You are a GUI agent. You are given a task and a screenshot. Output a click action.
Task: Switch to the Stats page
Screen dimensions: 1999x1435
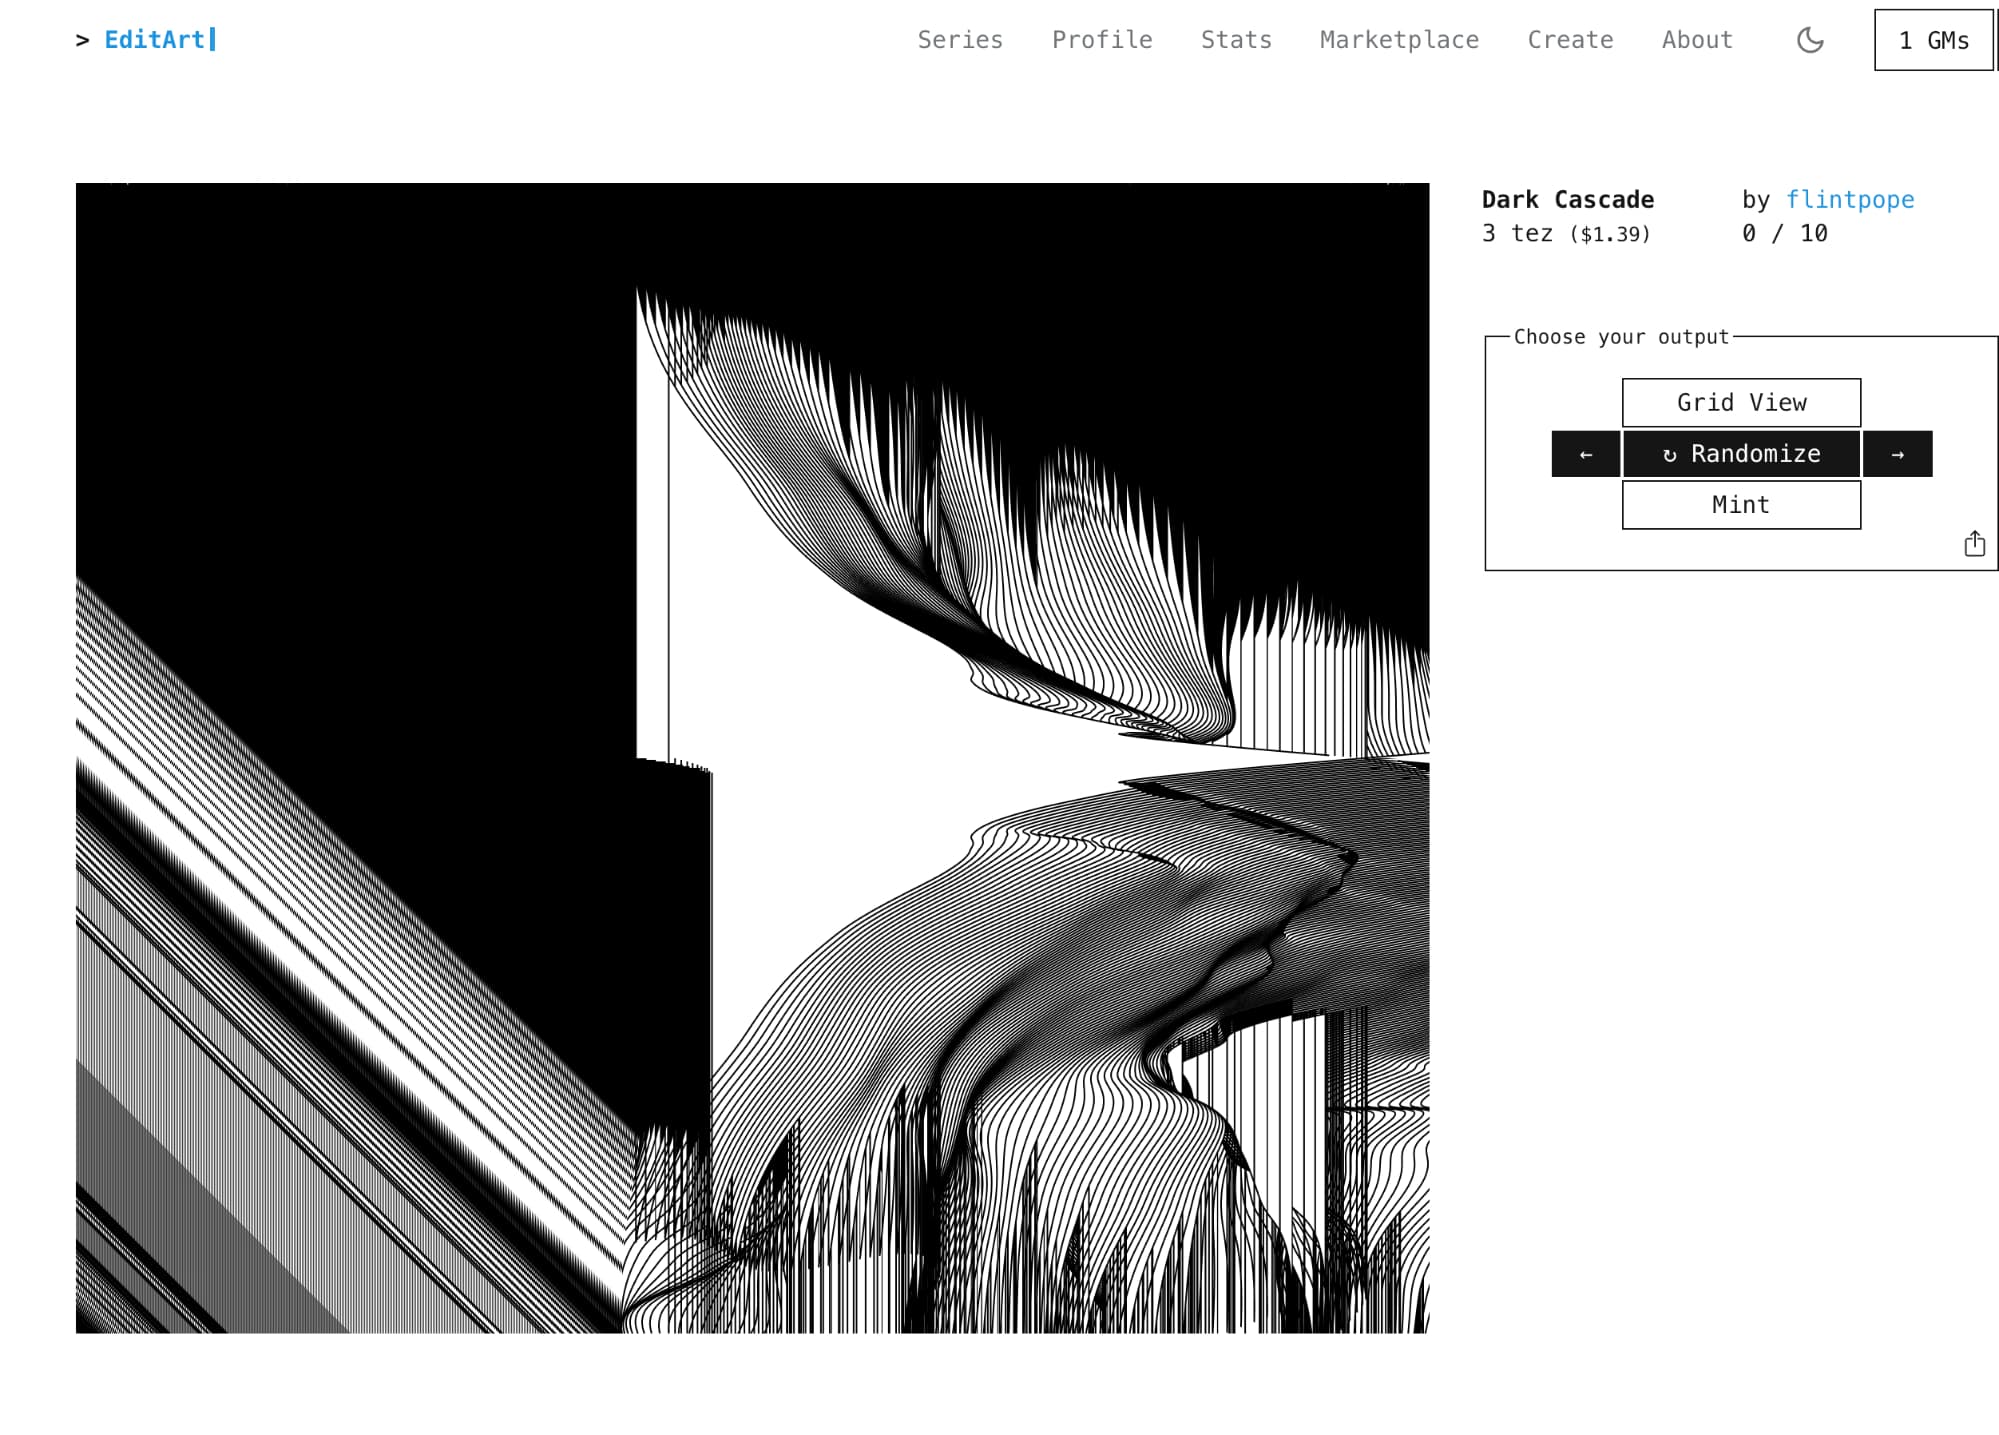(1236, 40)
